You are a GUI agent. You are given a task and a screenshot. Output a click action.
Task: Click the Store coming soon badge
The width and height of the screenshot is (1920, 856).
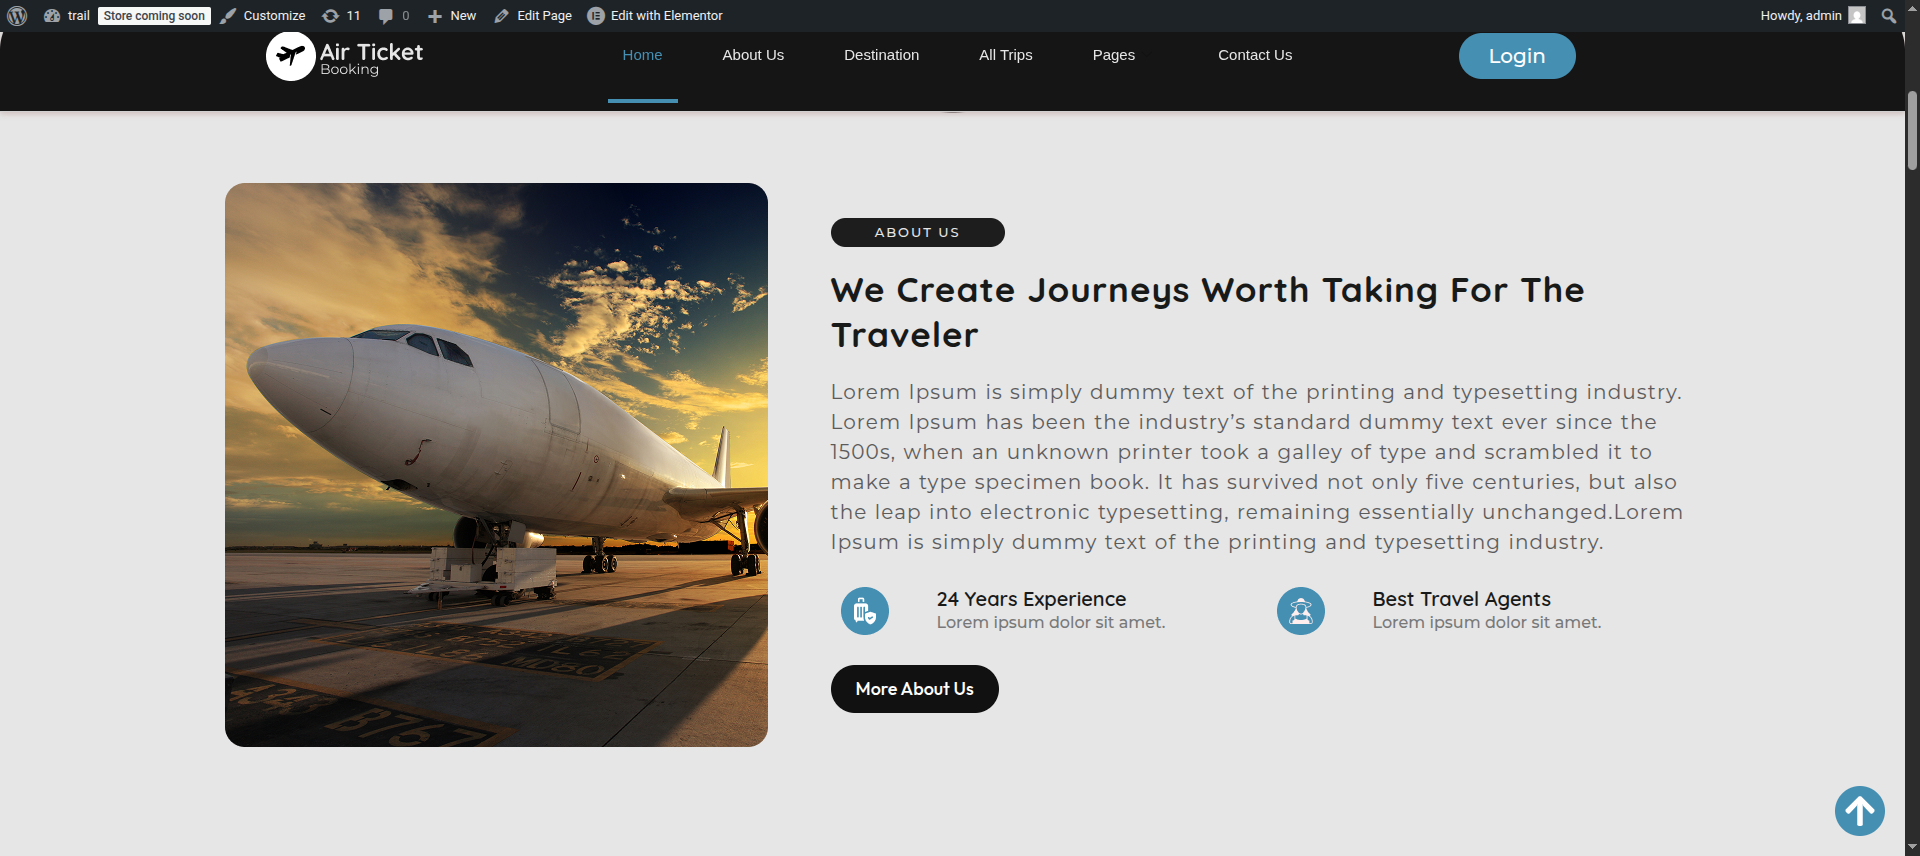point(154,16)
